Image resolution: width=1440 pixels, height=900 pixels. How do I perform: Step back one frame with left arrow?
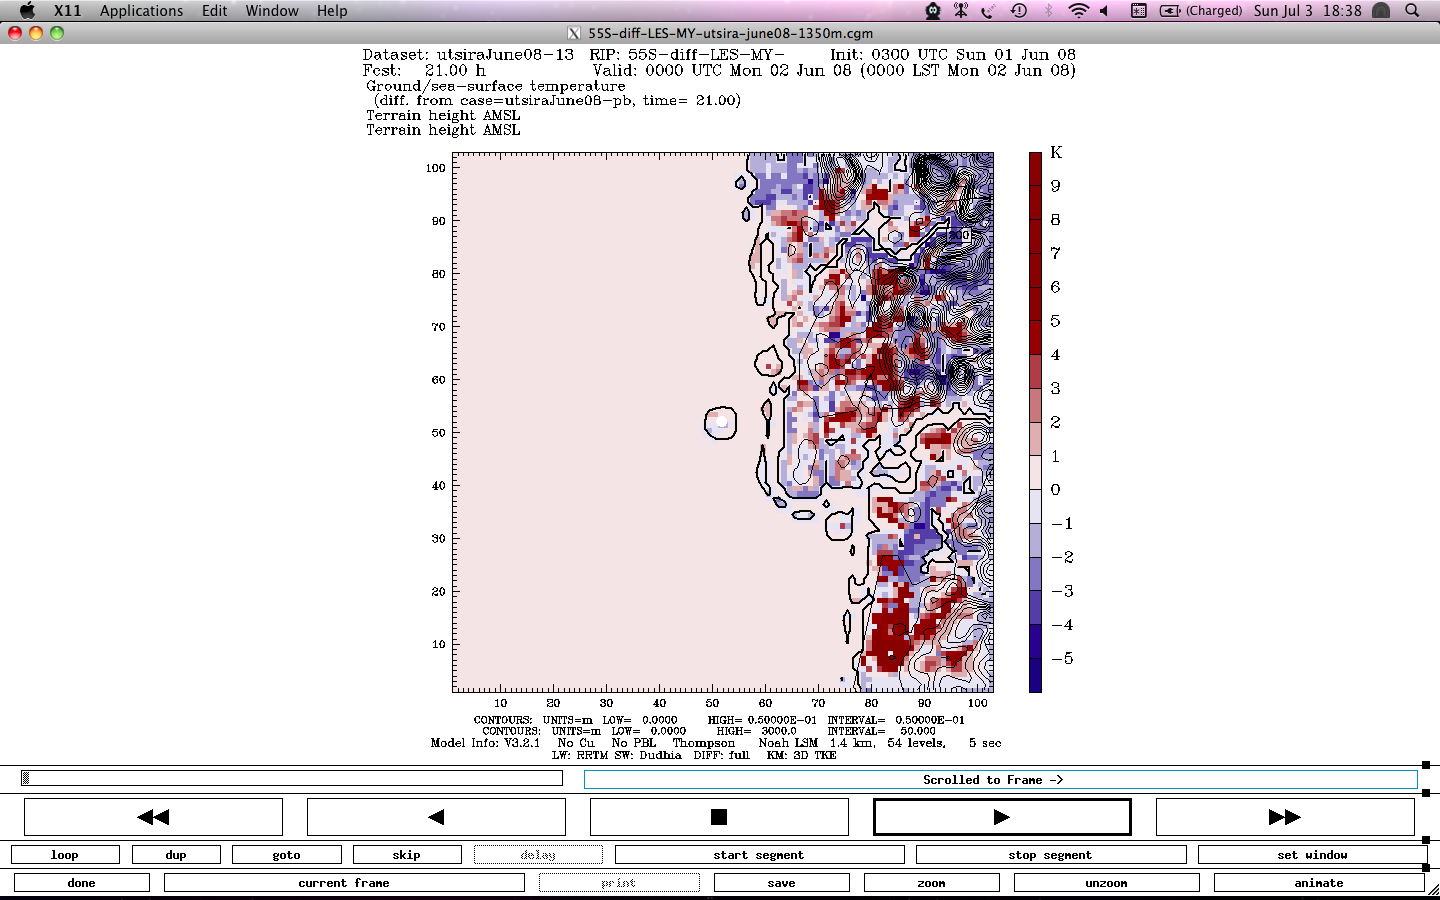click(436, 817)
